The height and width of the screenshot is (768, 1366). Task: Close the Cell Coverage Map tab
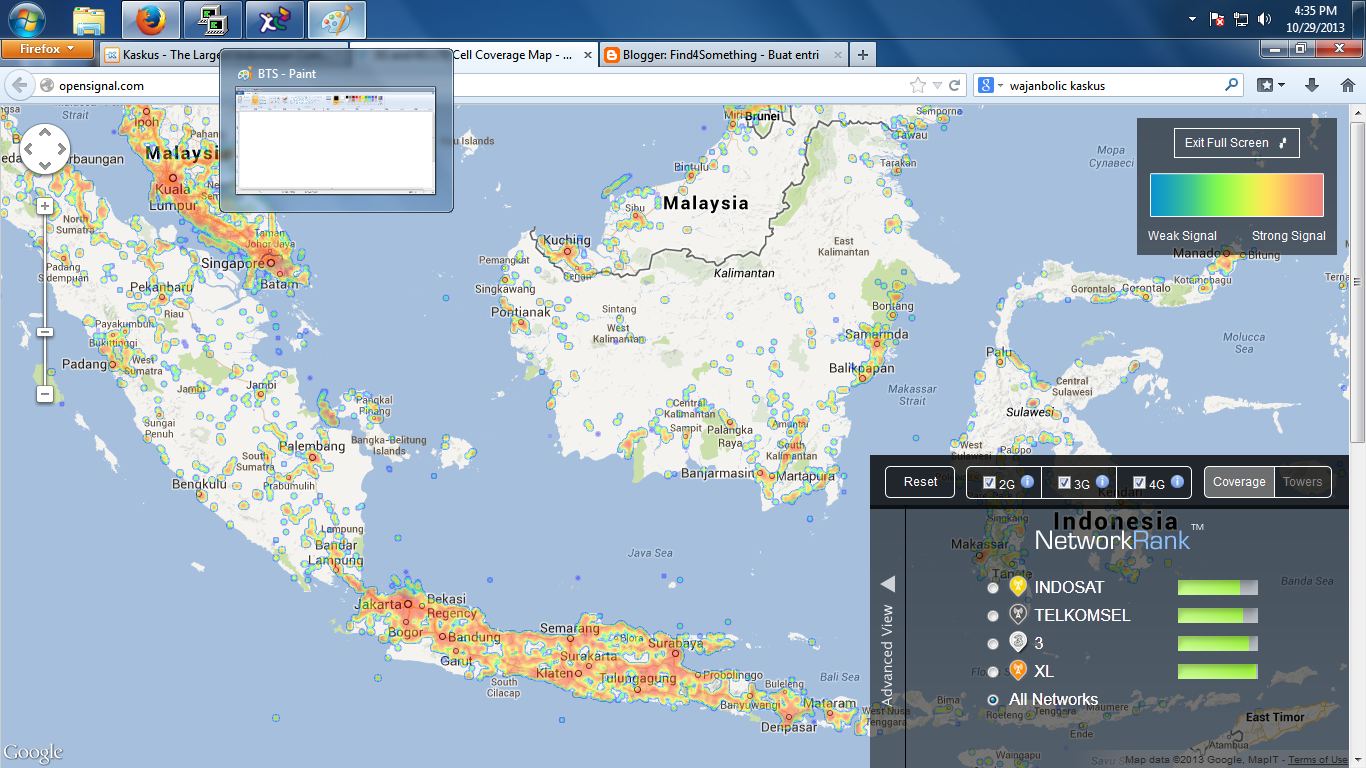[587, 55]
